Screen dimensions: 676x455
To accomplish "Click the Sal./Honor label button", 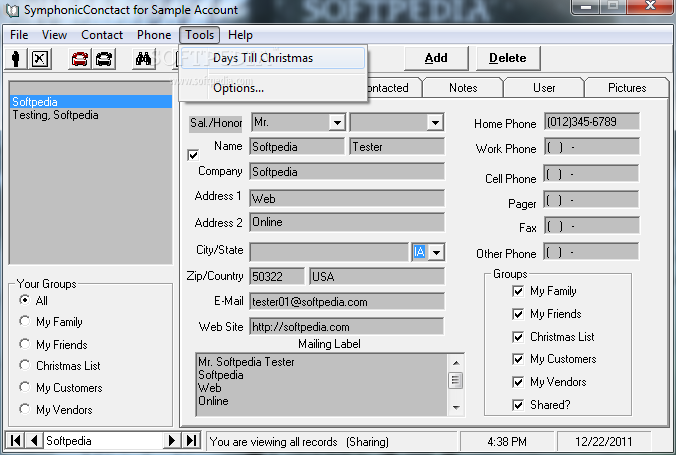I will pos(216,123).
